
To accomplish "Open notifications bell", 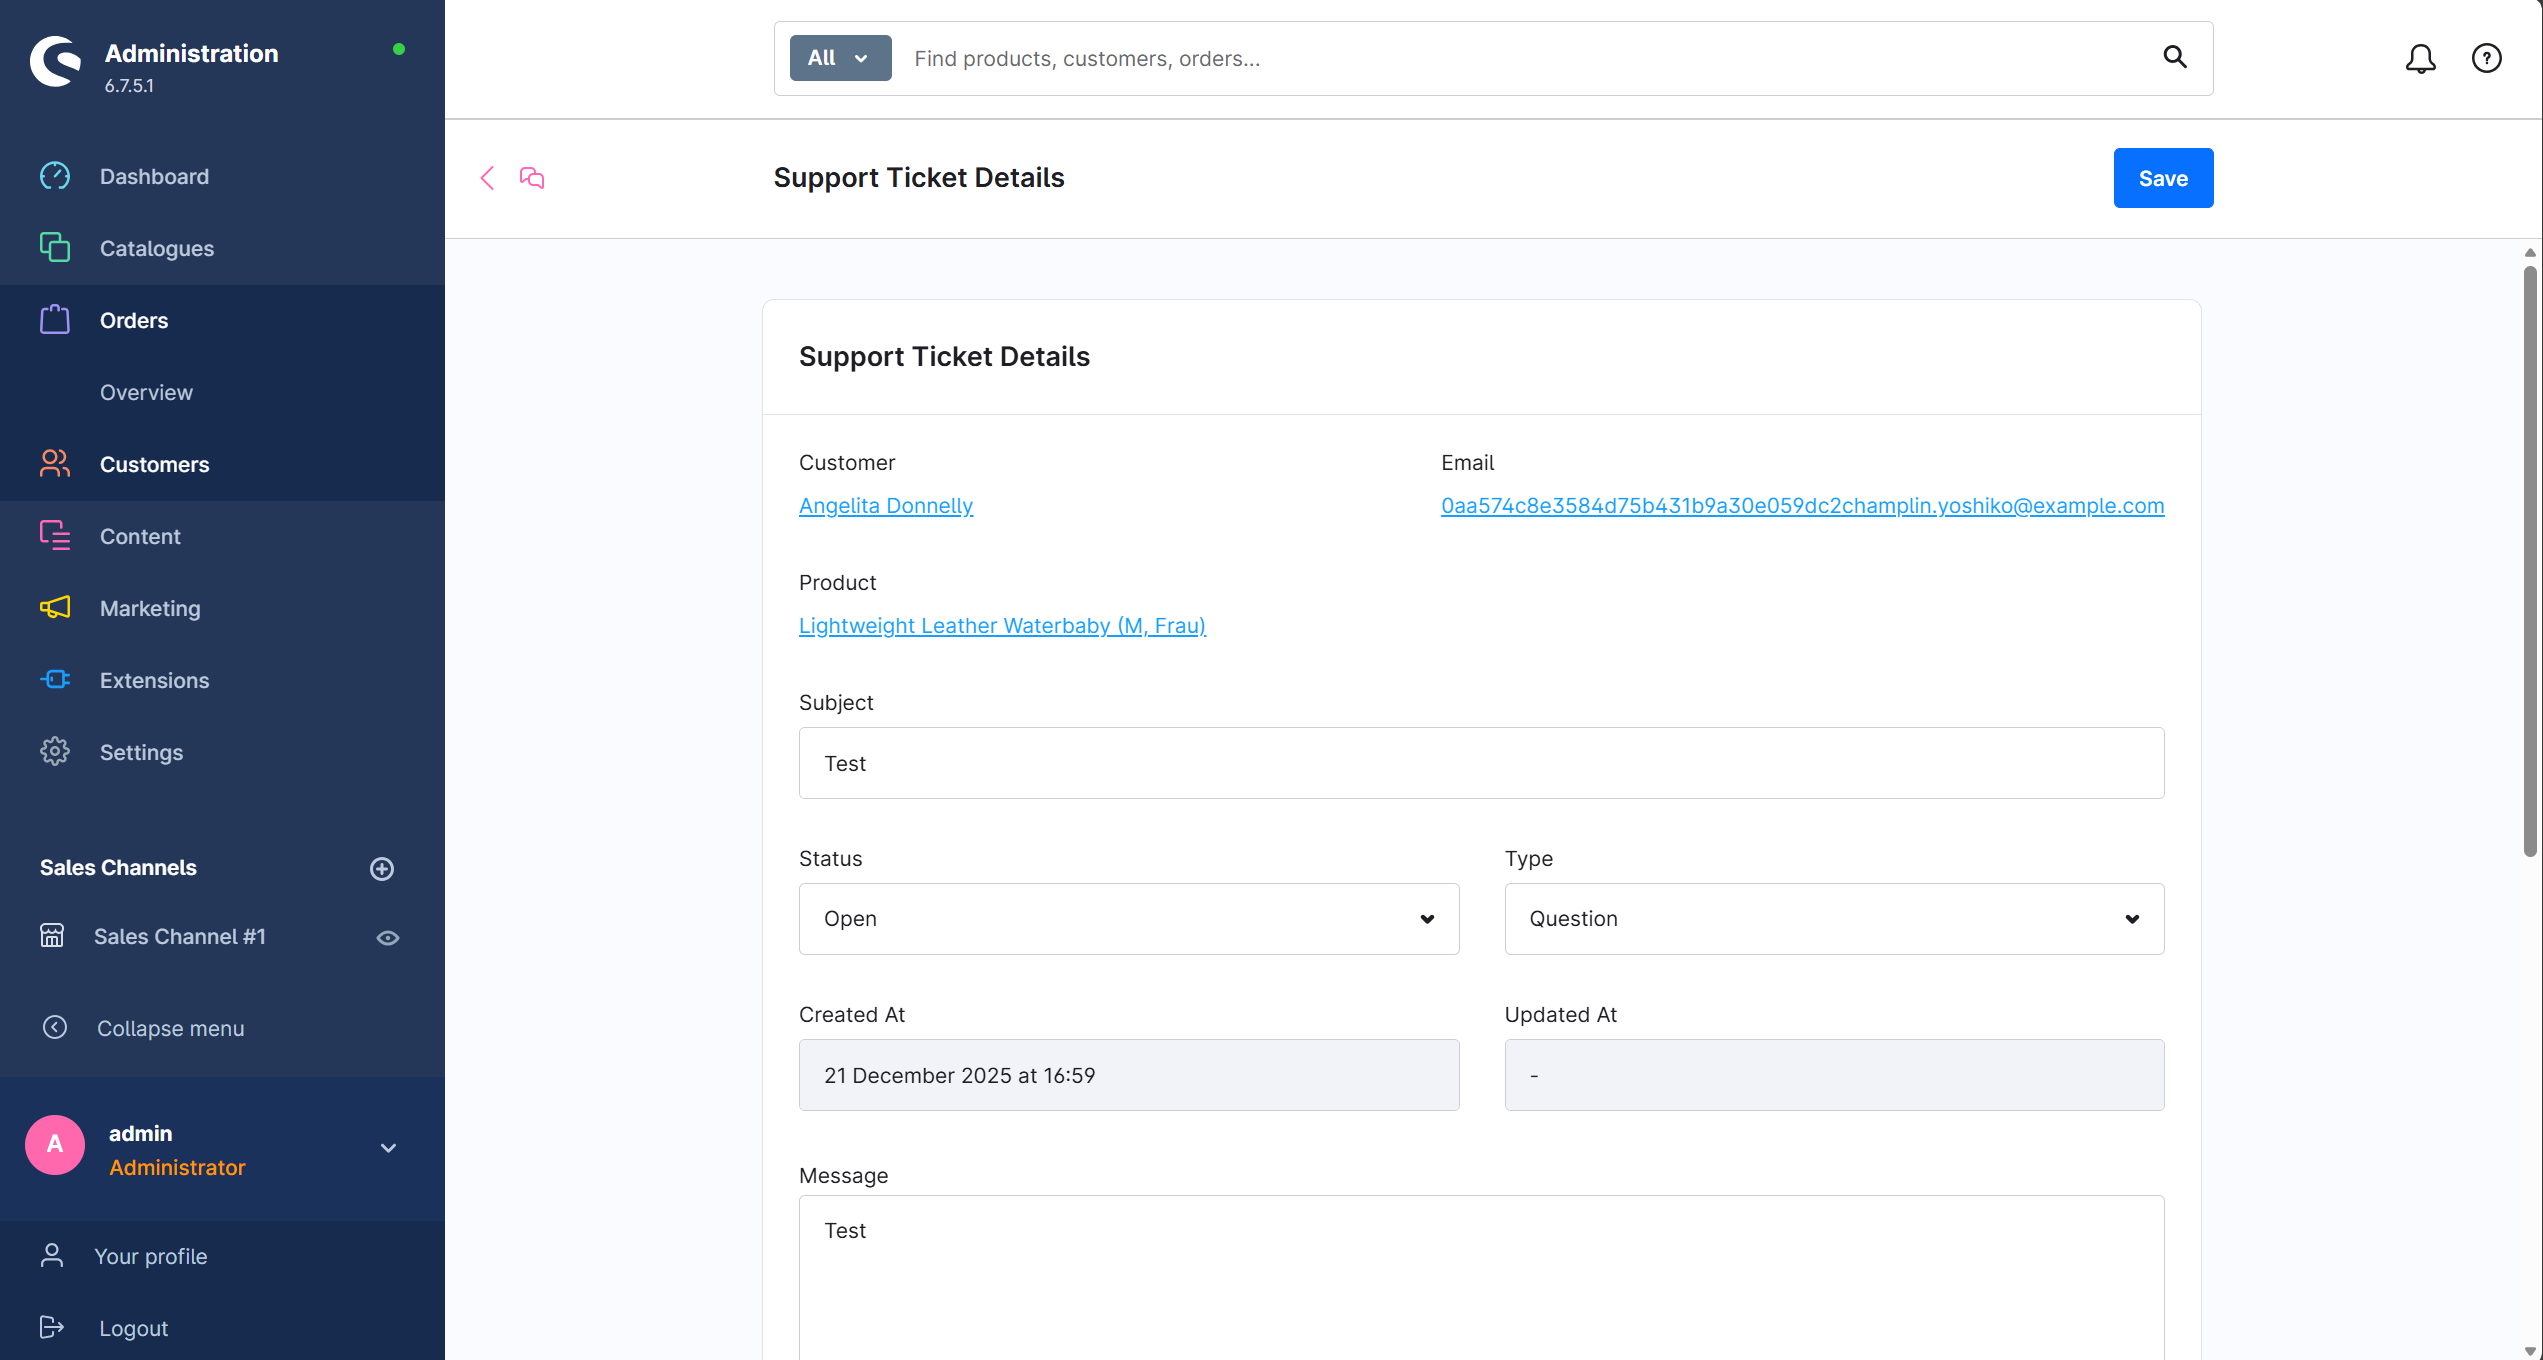I will (2420, 59).
